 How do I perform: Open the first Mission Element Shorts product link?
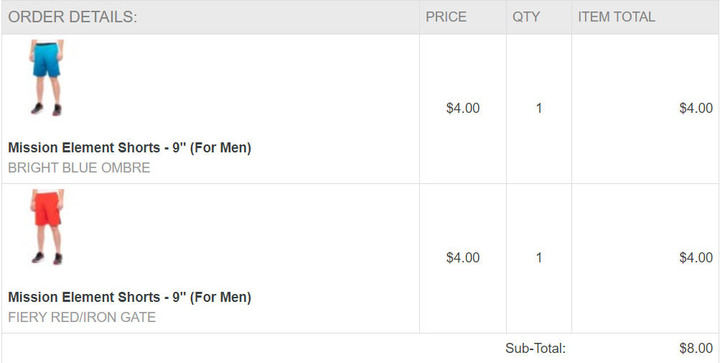(129, 148)
